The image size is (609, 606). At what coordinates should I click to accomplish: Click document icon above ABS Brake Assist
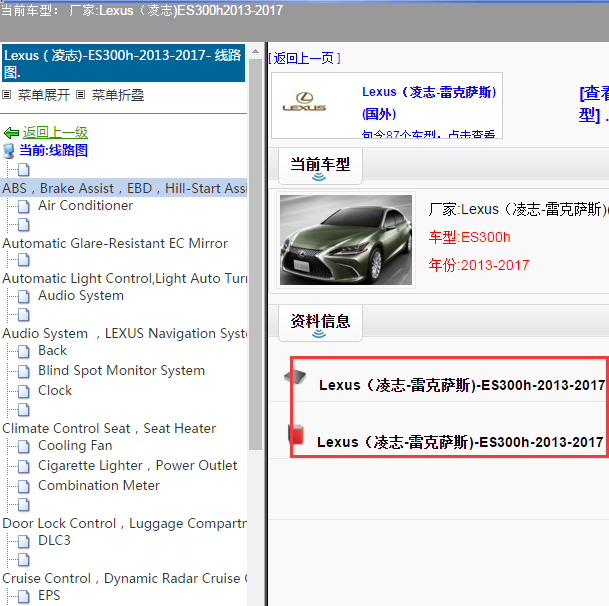[x=24, y=170]
